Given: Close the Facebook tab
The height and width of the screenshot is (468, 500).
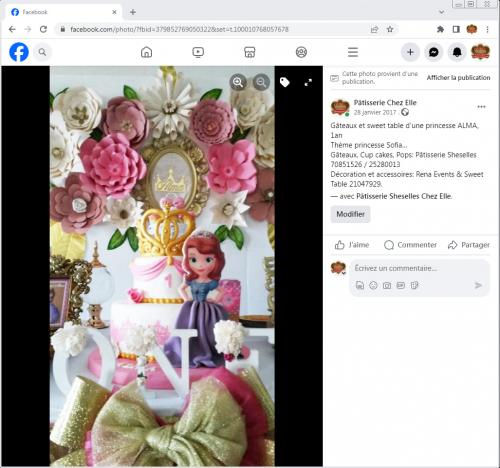Looking at the screenshot, I should point(114,12).
